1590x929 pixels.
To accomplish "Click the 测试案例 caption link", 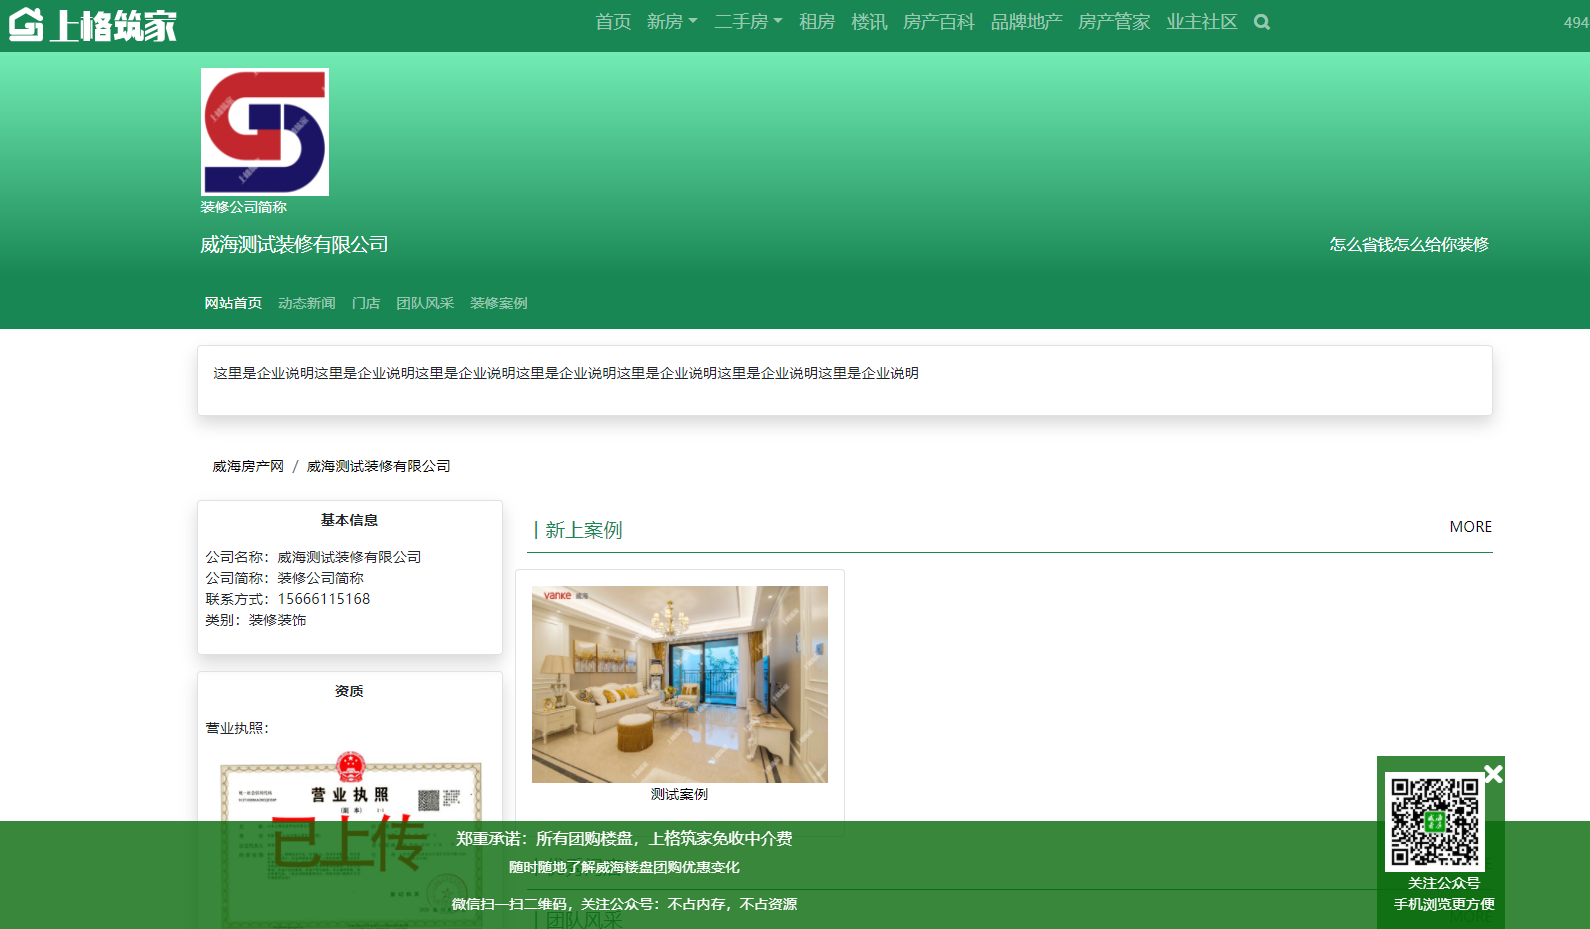I will 679,794.
